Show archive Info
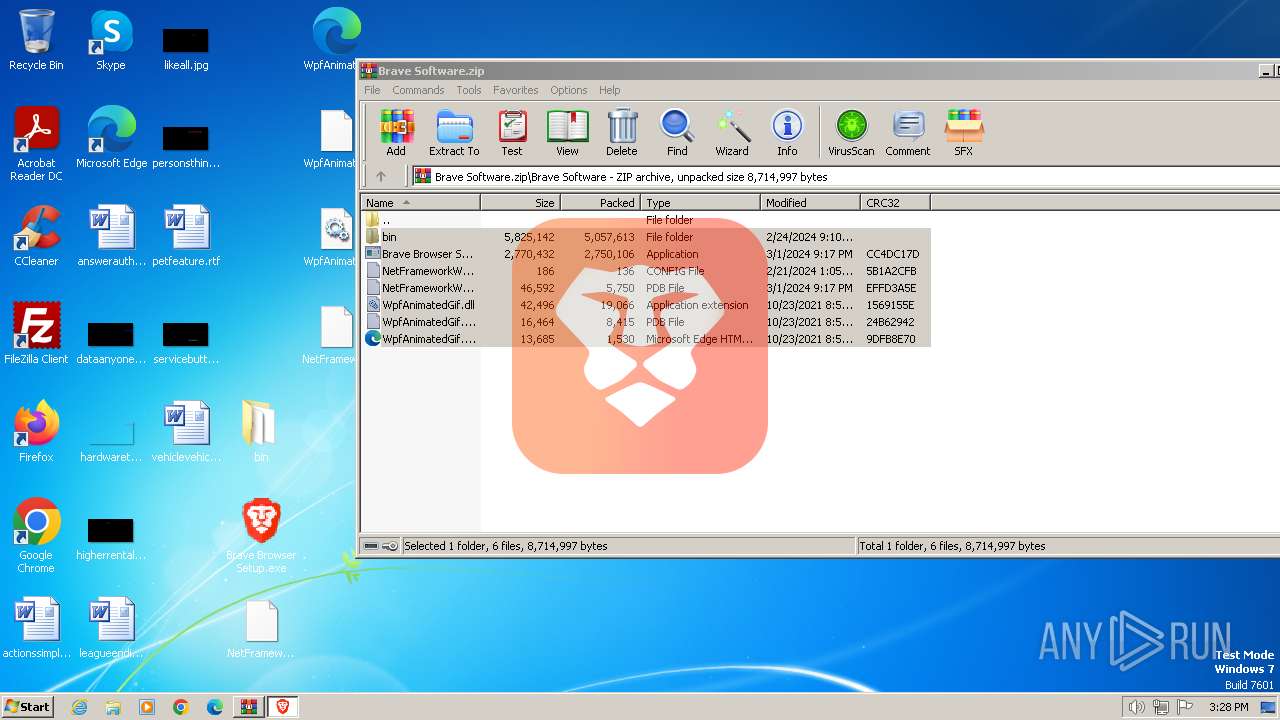Screen dimensions: 1280x720 click(787, 133)
